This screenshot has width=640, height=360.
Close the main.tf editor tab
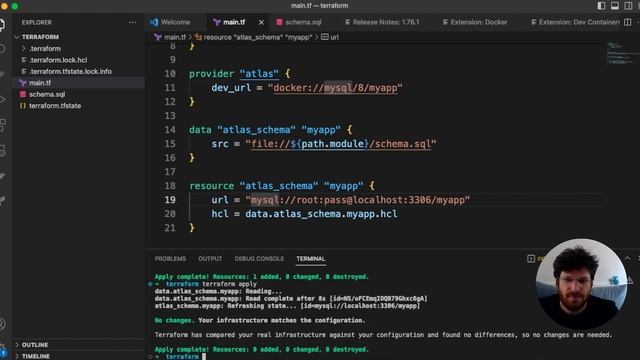(x=261, y=22)
